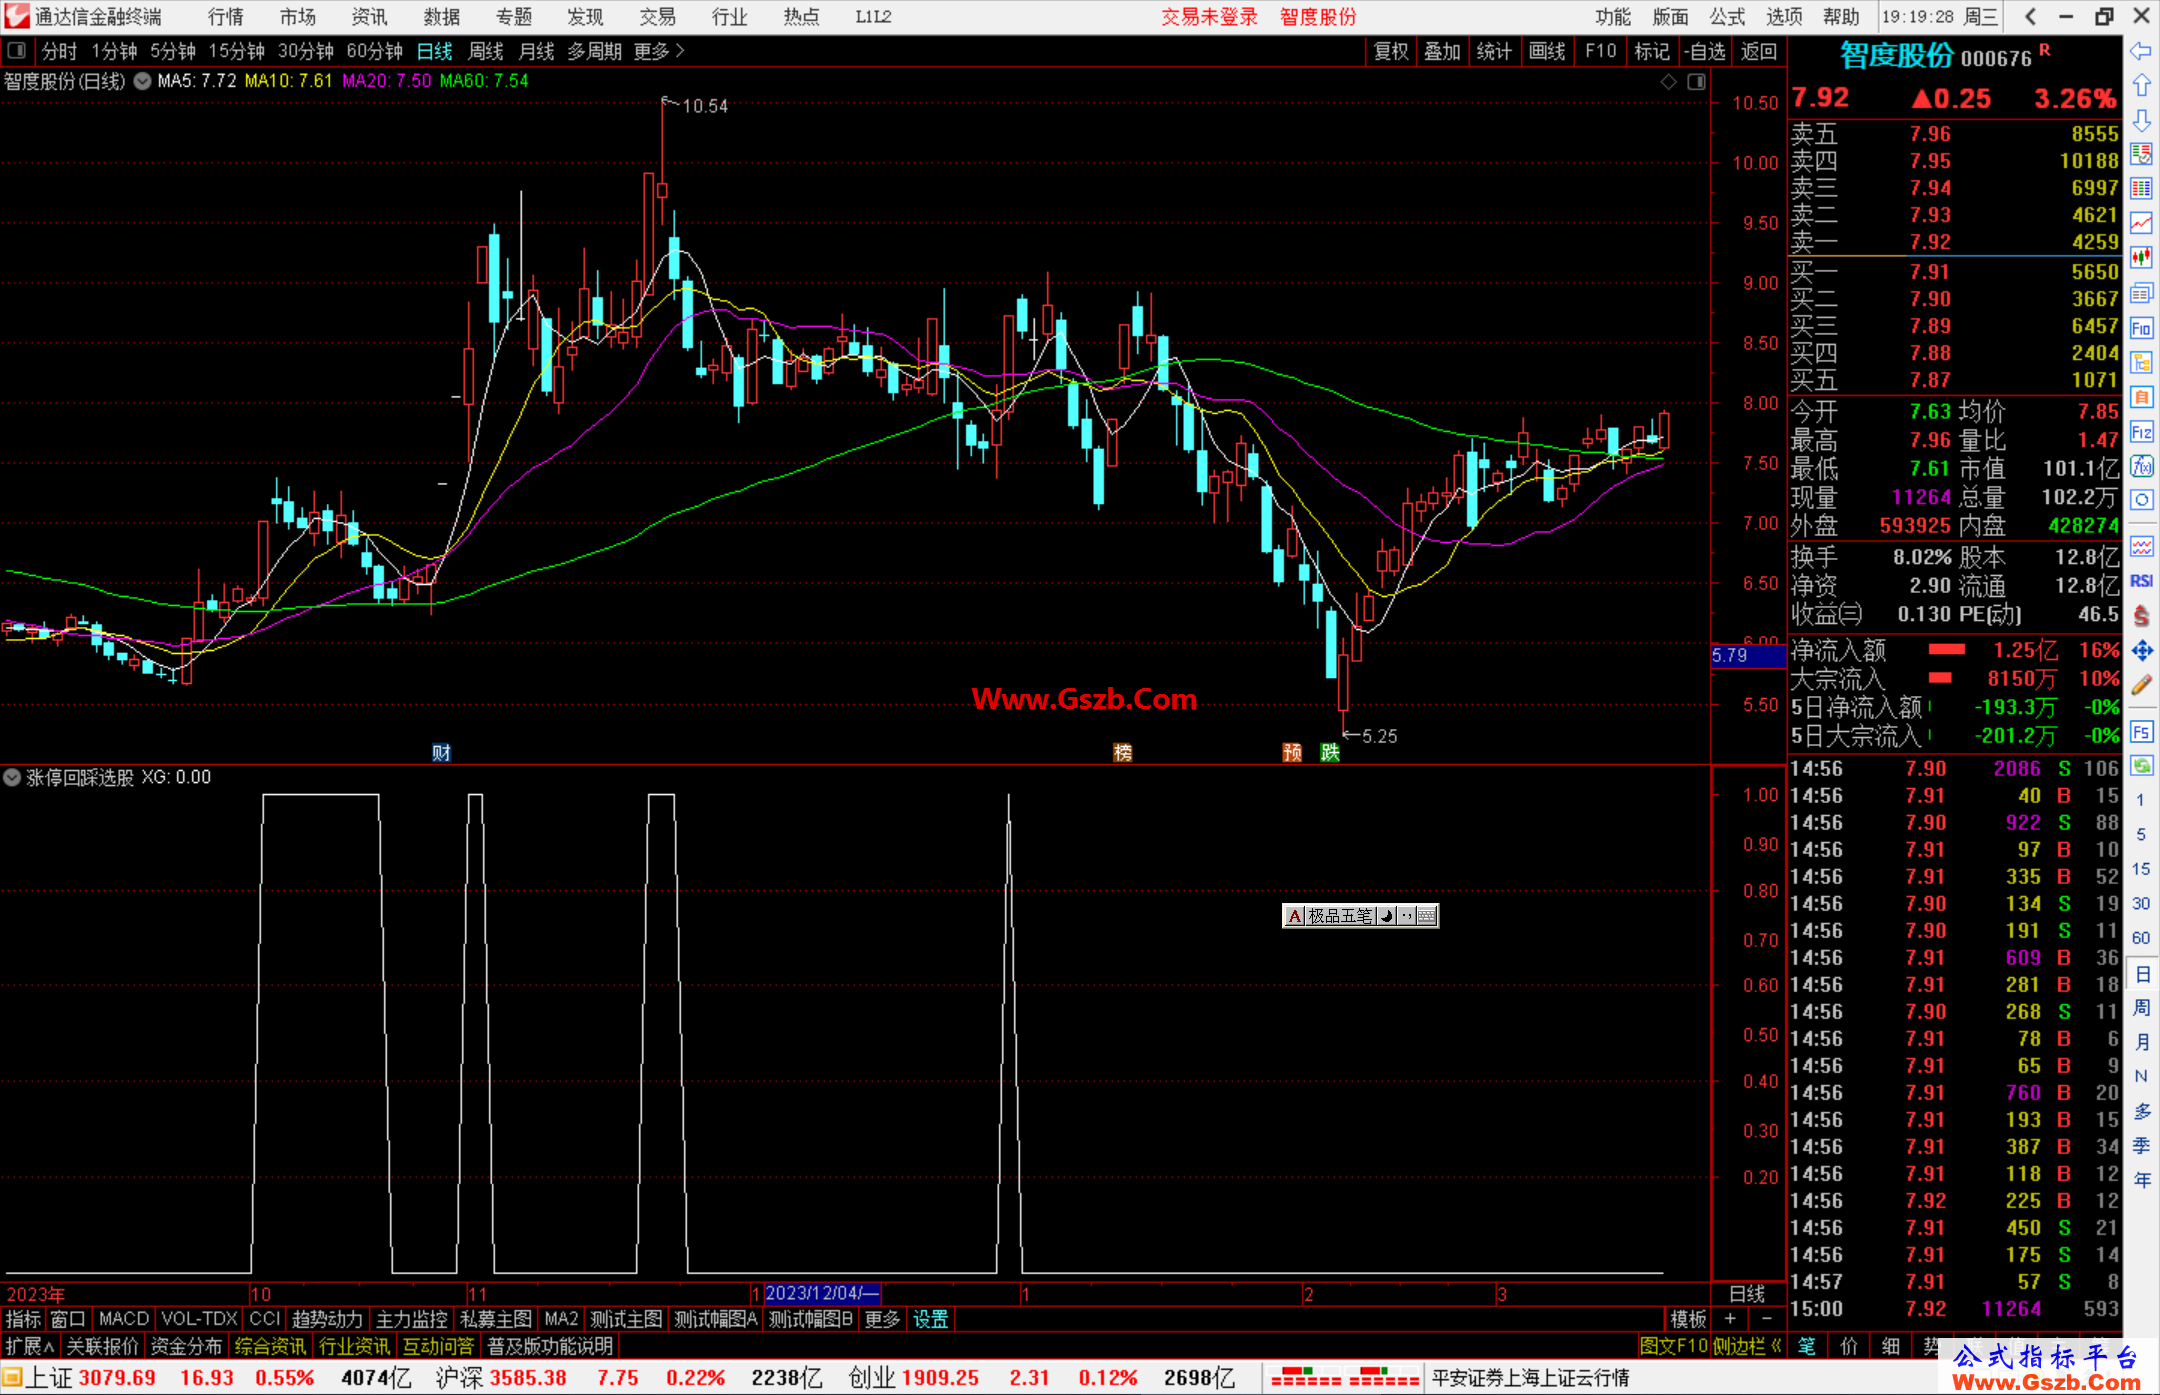
Task: Switch to the 周线 weekly chart tab
Action: coord(486,51)
